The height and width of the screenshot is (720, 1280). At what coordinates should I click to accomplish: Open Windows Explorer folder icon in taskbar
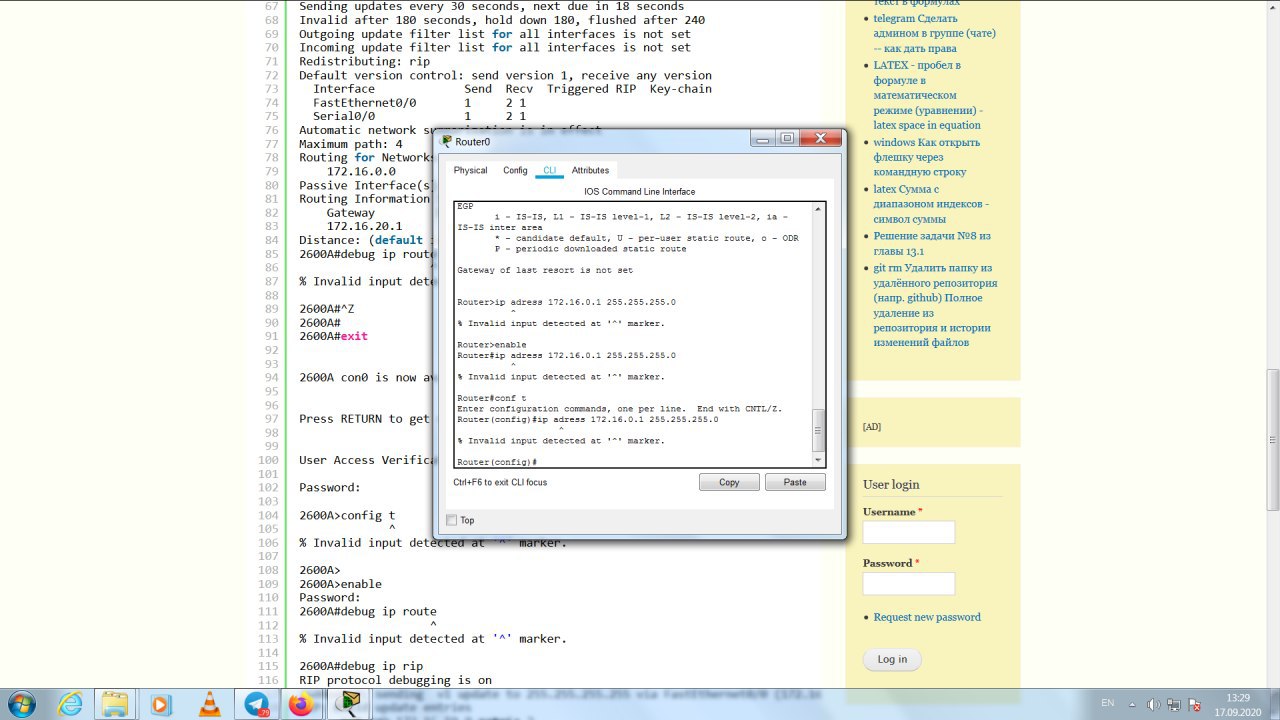coord(116,704)
